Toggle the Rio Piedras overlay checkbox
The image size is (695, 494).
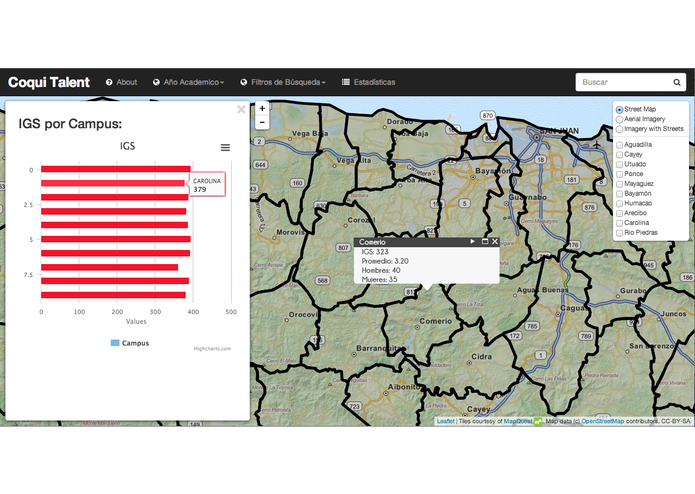pos(620,233)
